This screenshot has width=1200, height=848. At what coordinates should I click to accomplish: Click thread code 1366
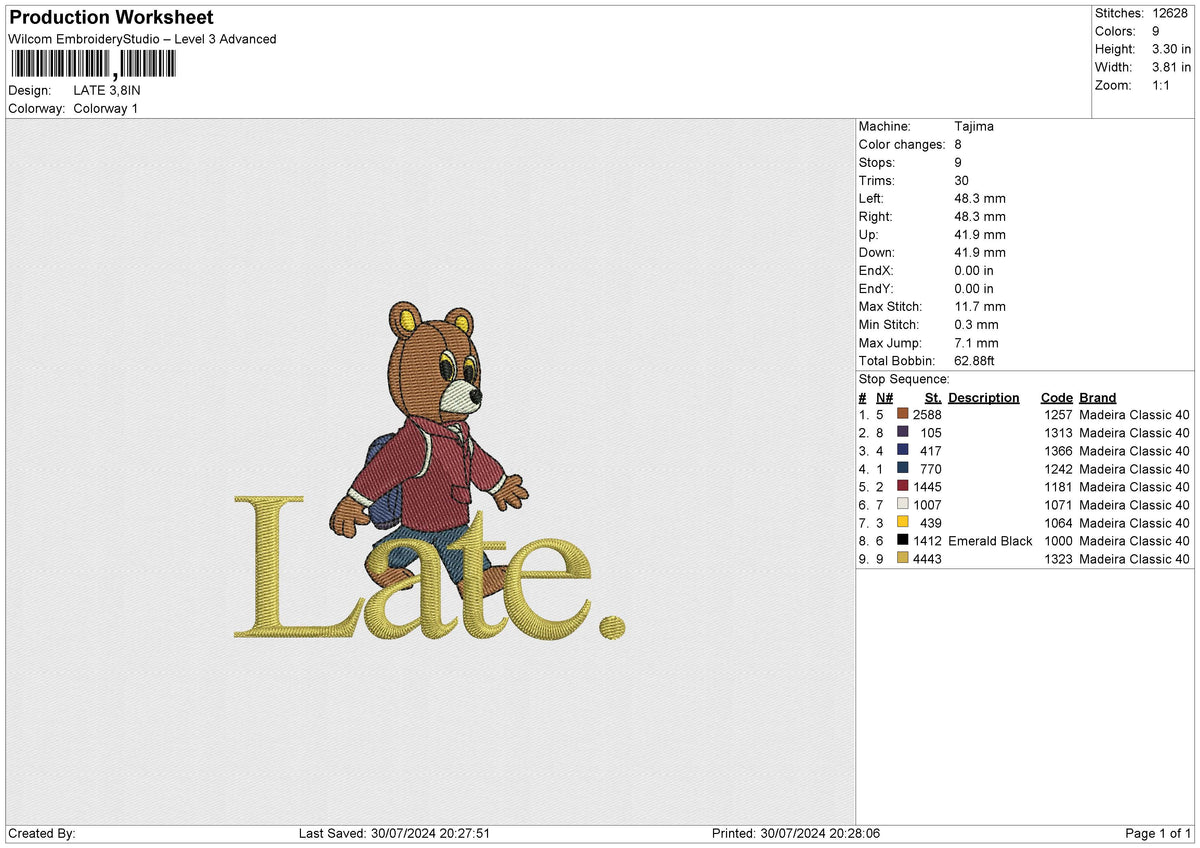pos(1057,451)
